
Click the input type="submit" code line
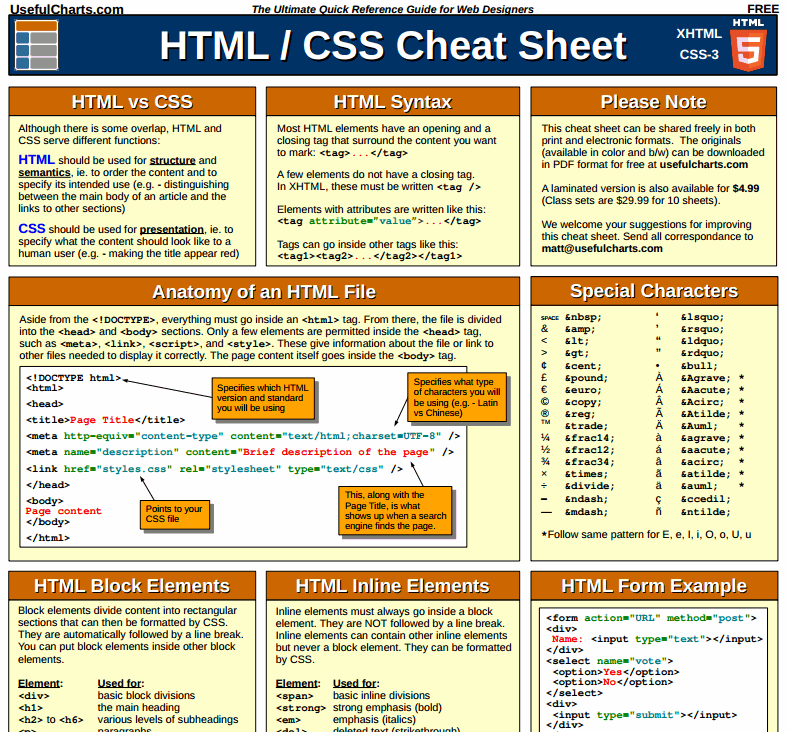645,715
